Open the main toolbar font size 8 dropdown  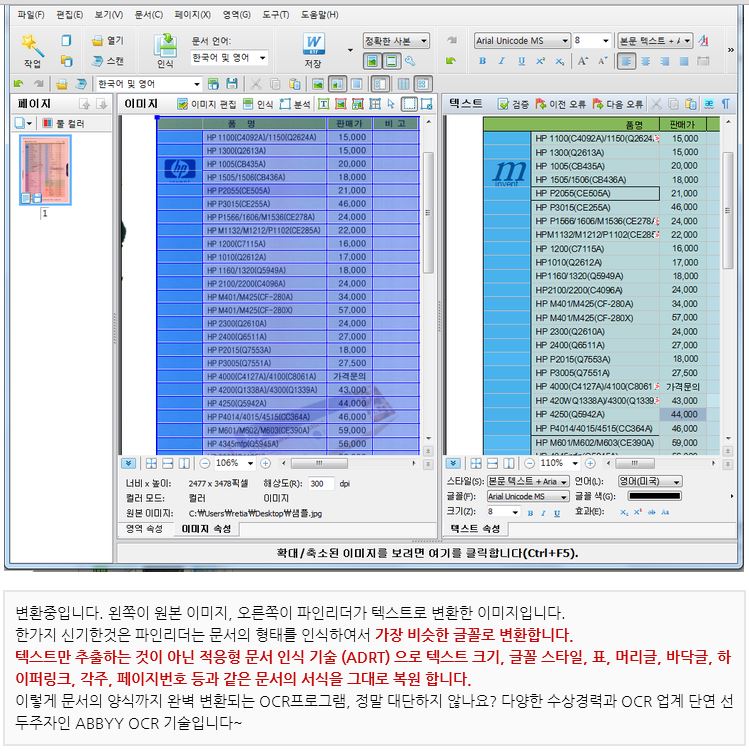coord(606,41)
